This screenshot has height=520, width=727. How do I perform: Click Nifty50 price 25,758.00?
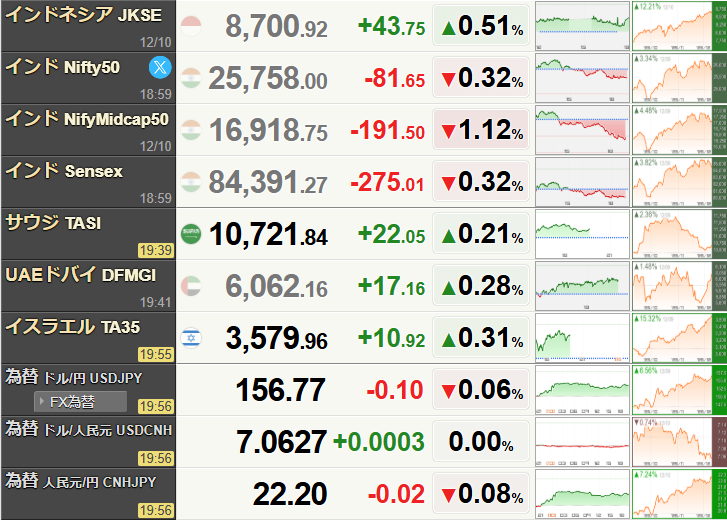(268, 78)
